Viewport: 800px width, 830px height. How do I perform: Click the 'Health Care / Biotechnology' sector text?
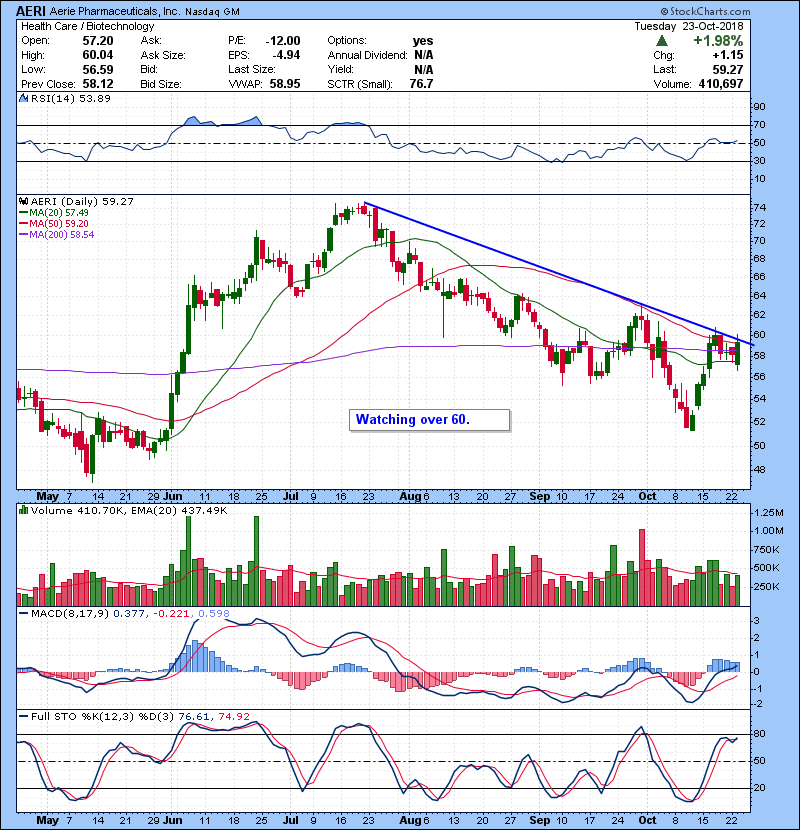(x=88, y=26)
